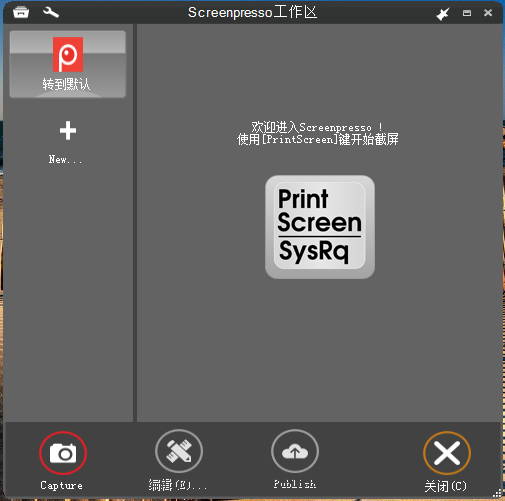Open editor with pencil and ruler icon
The width and height of the screenshot is (505, 501).
click(179, 451)
